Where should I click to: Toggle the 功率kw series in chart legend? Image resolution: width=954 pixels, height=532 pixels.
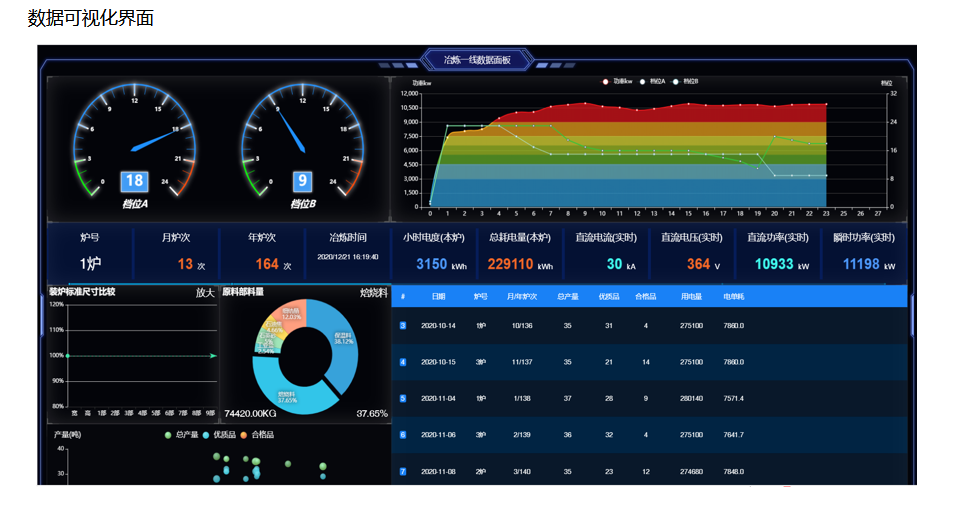coord(618,82)
